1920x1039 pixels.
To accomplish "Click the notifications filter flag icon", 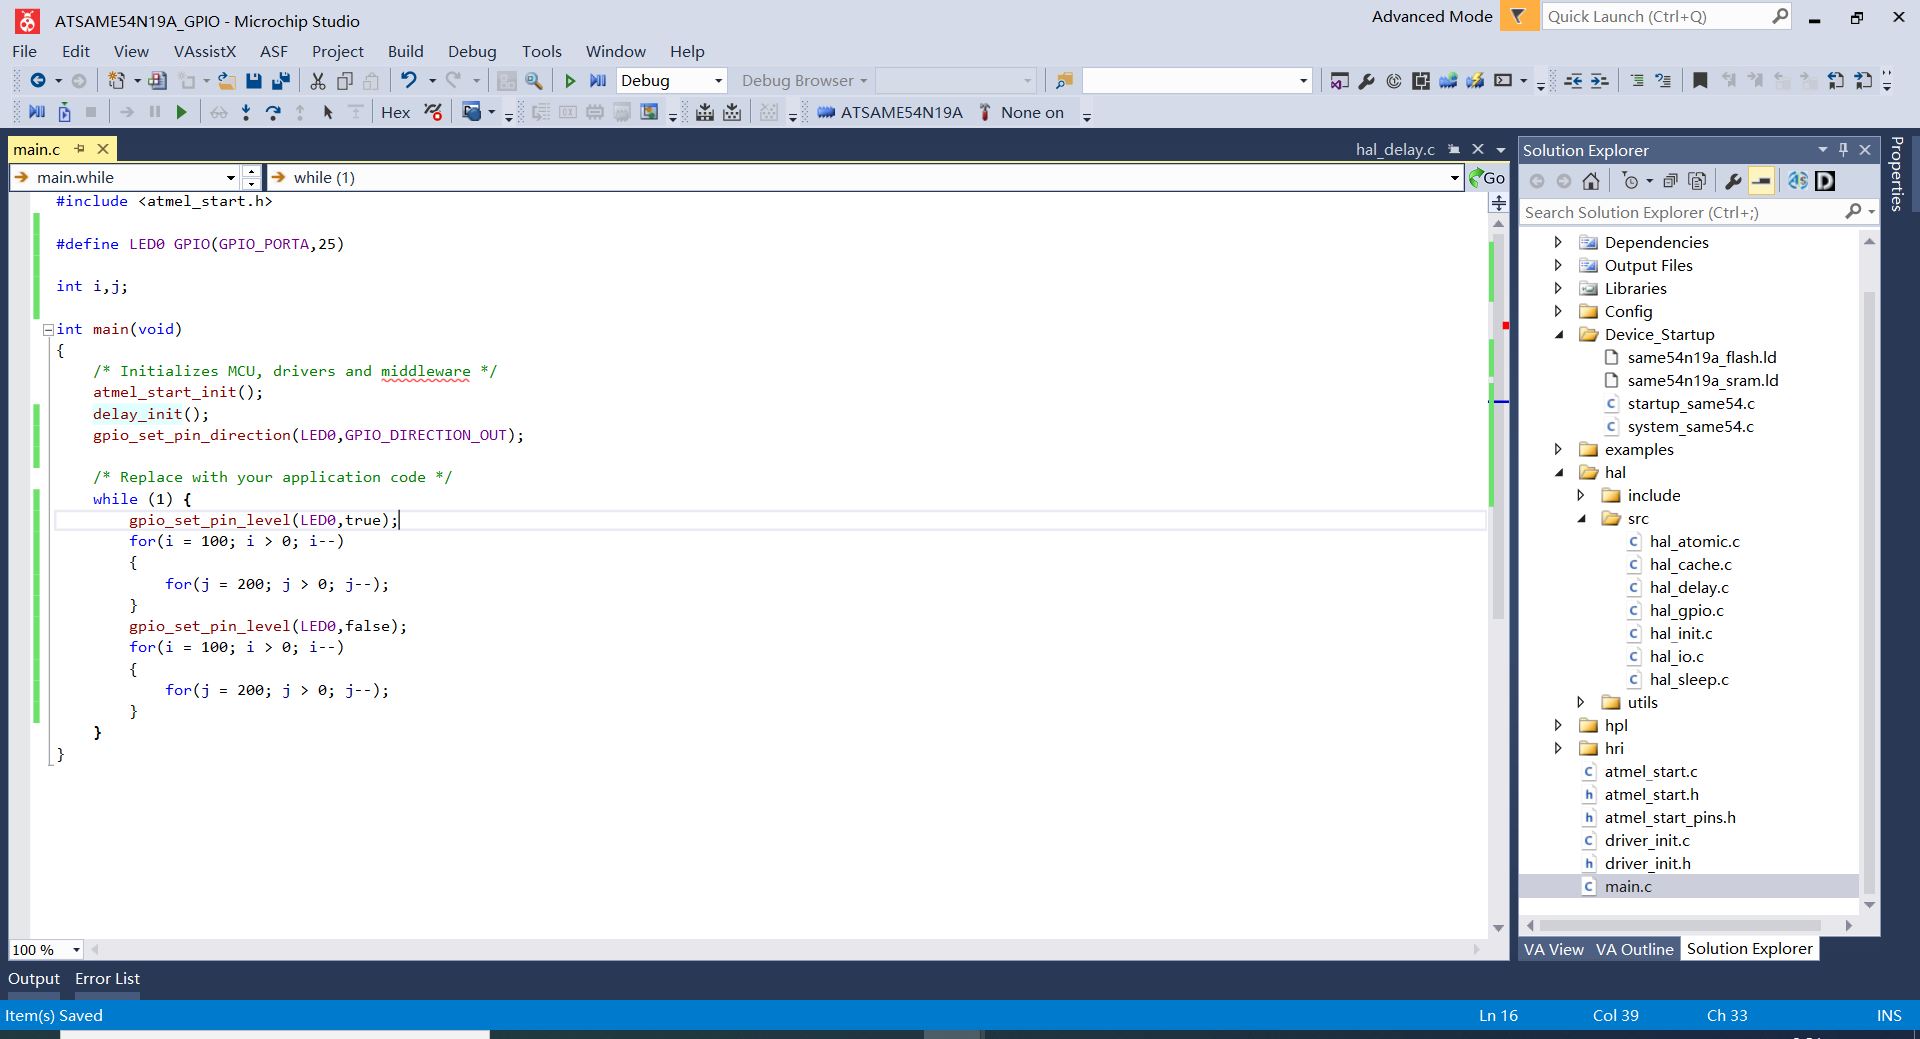I will (1519, 16).
